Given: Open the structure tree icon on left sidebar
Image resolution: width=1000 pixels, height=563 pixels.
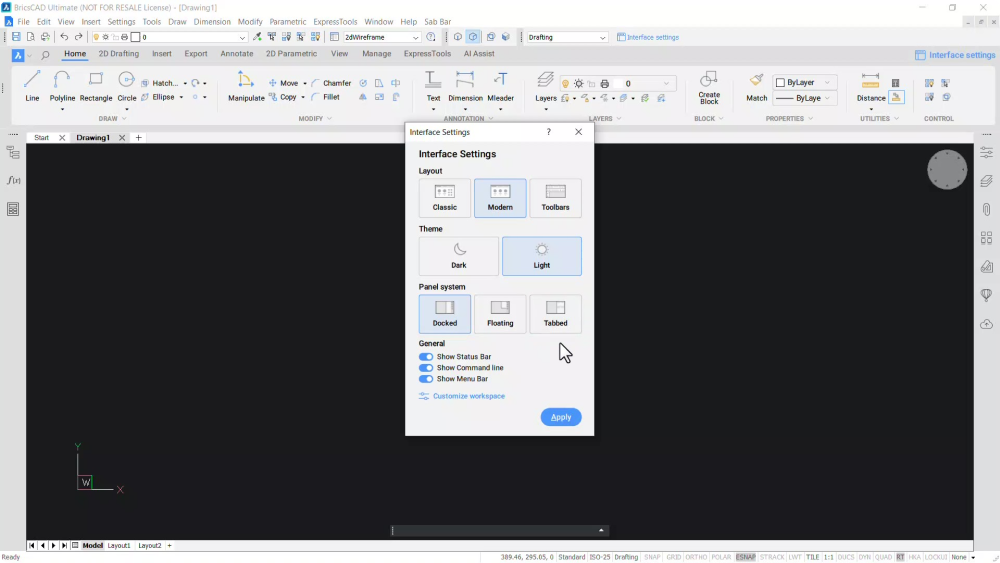Looking at the screenshot, I should click(x=13, y=153).
